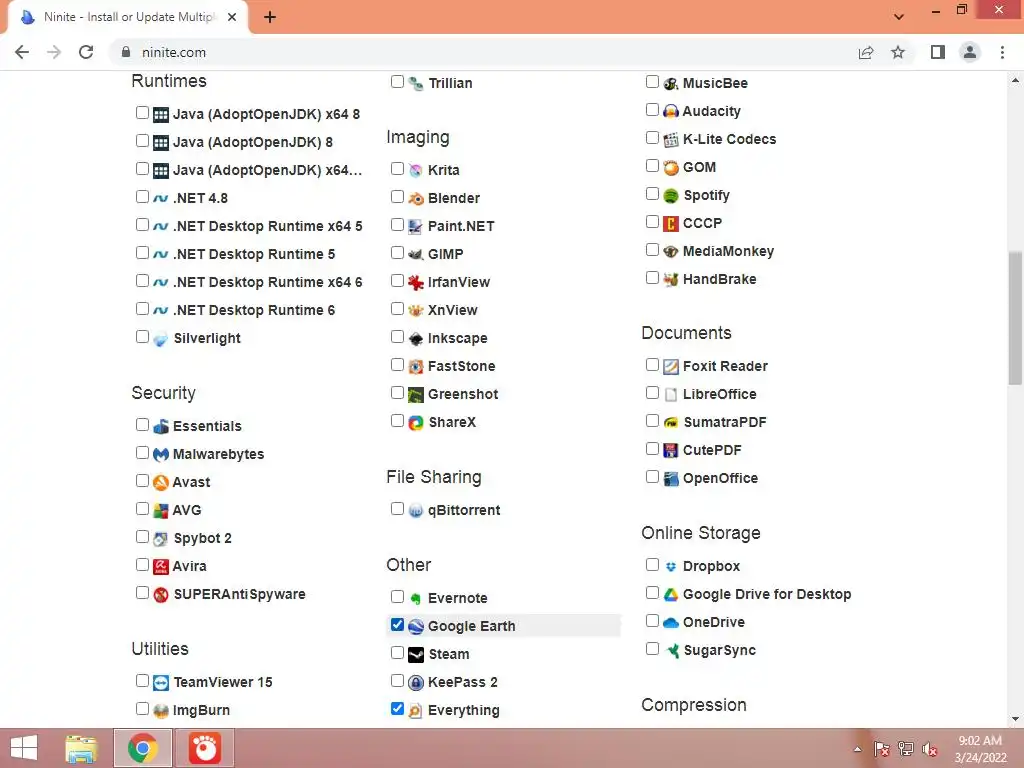Viewport: 1024px width, 768px height.
Task: Click the qBittorrent icon
Action: click(x=416, y=511)
